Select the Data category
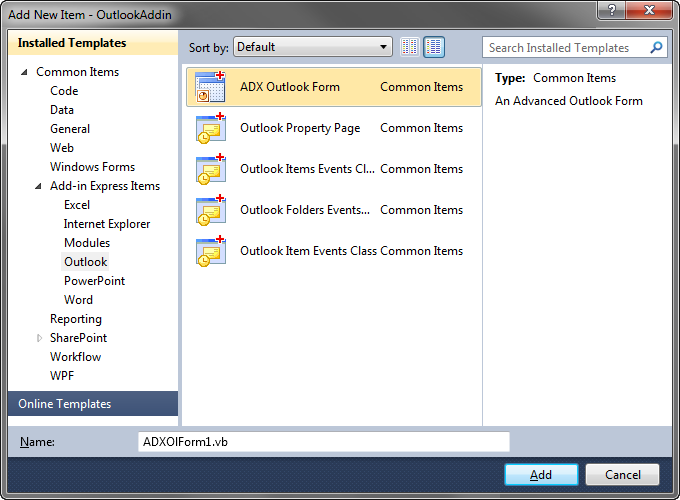Viewport: 680px width, 500px height. [x=62, y=110]
